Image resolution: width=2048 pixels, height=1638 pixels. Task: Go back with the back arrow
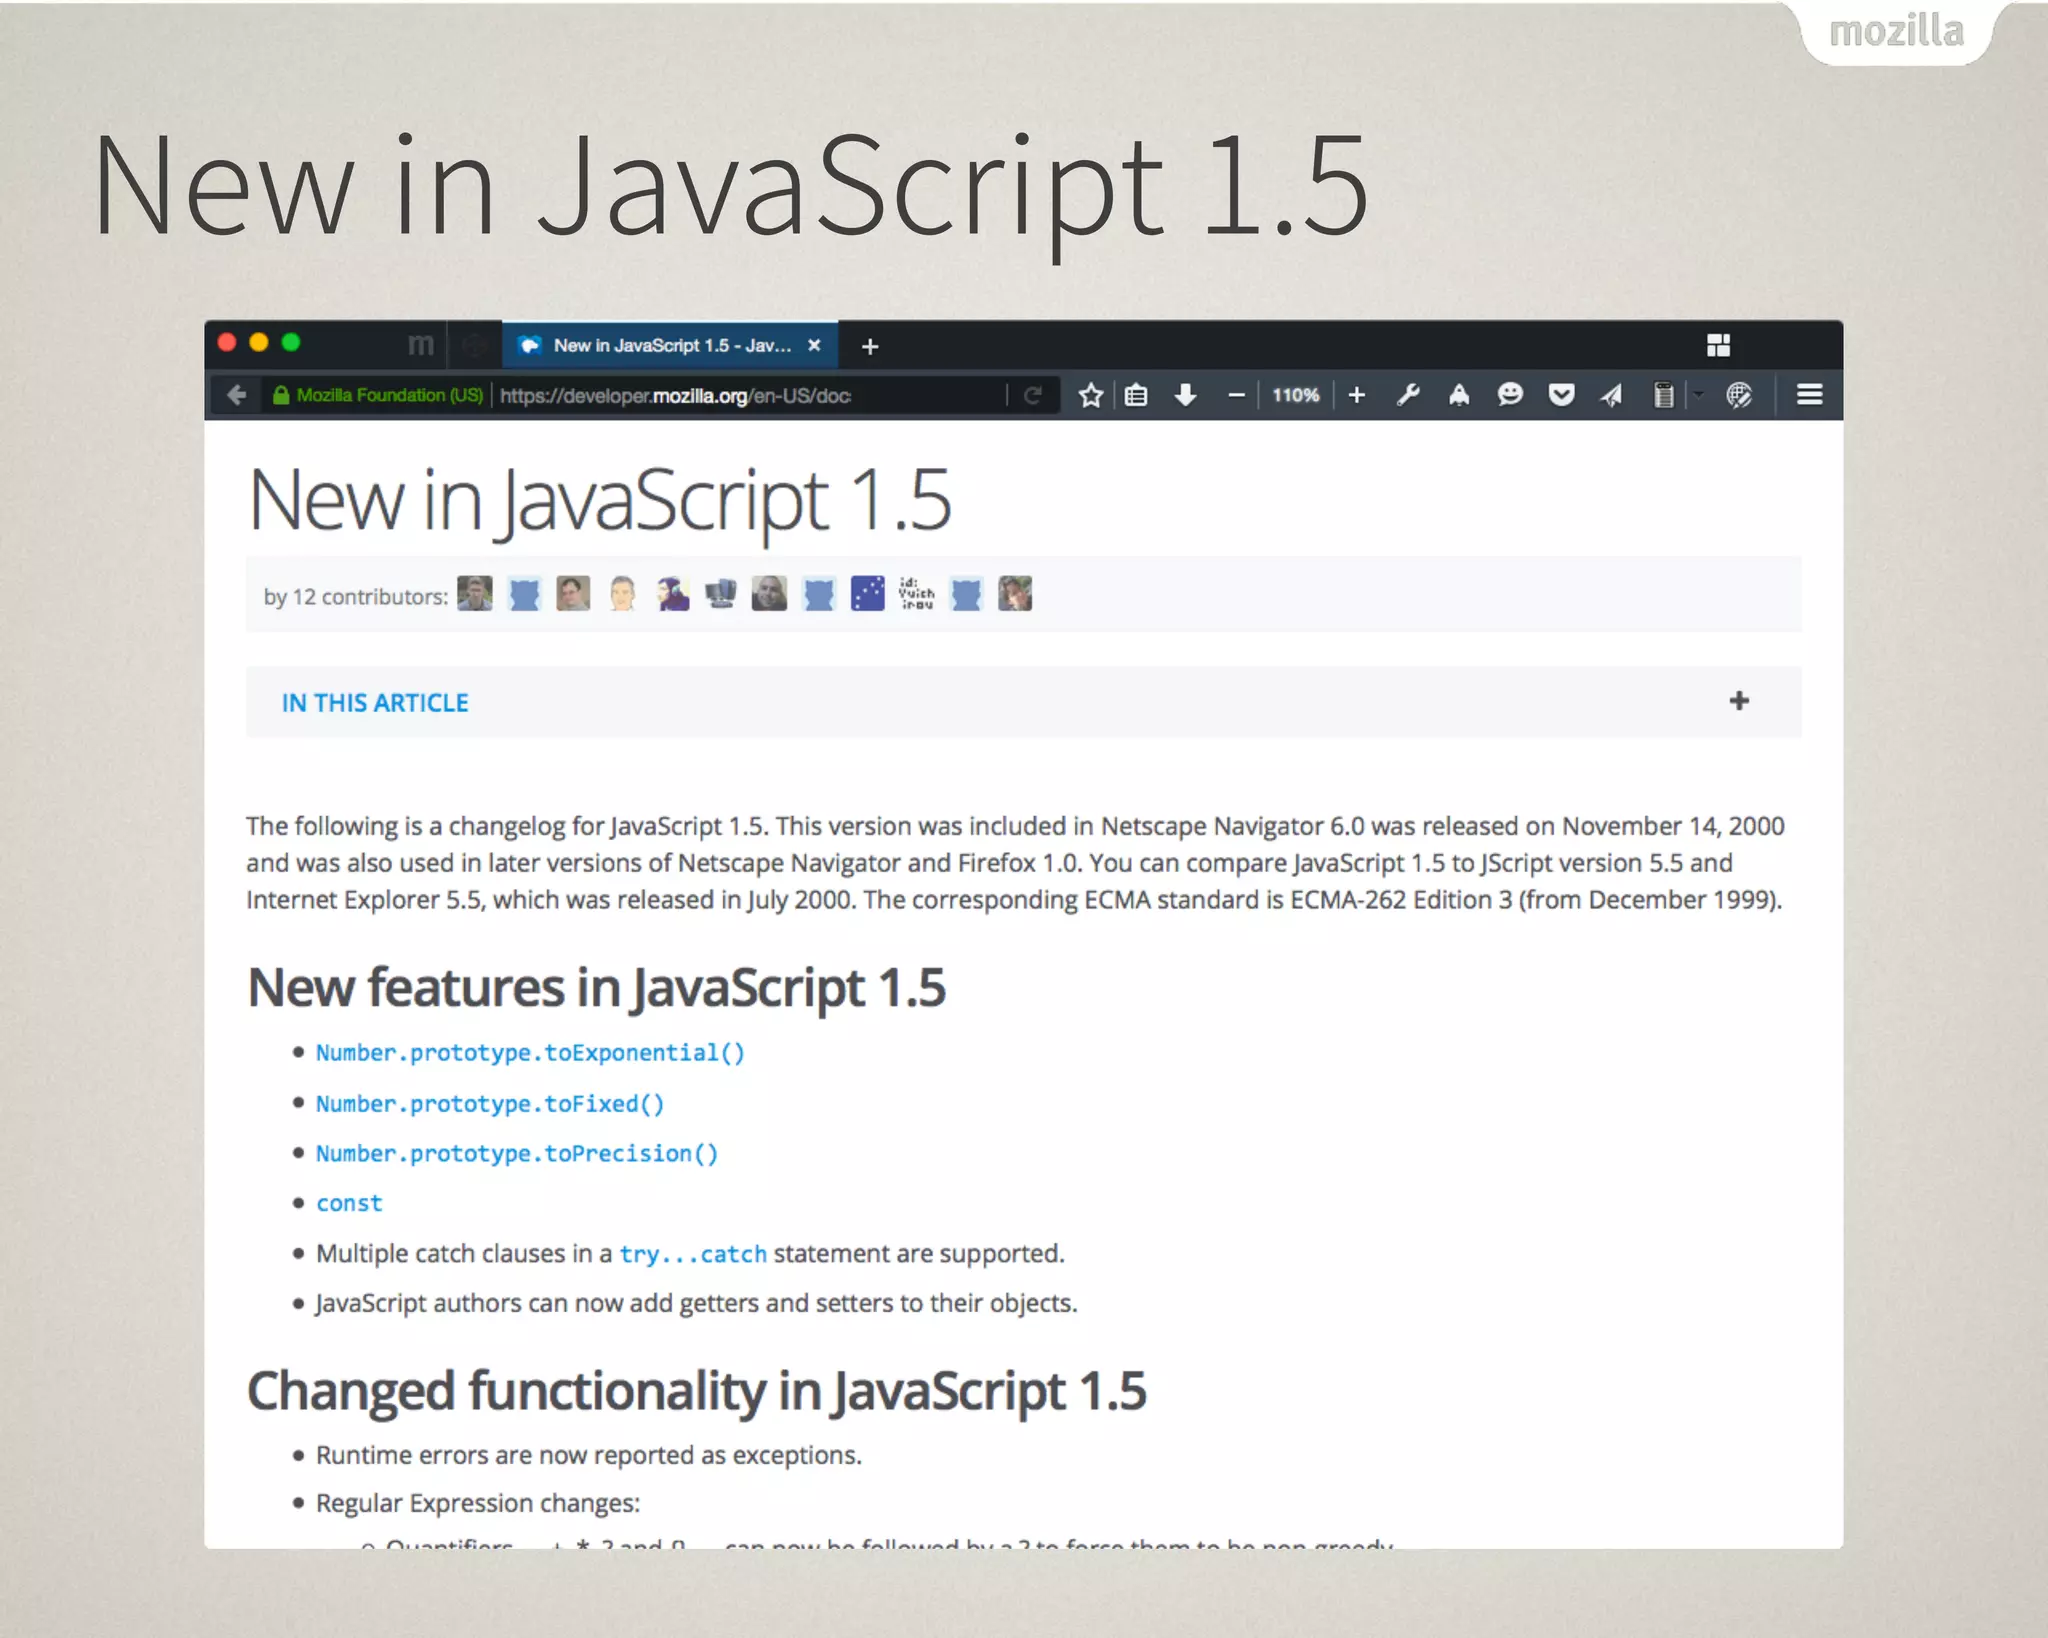[237, 395]
